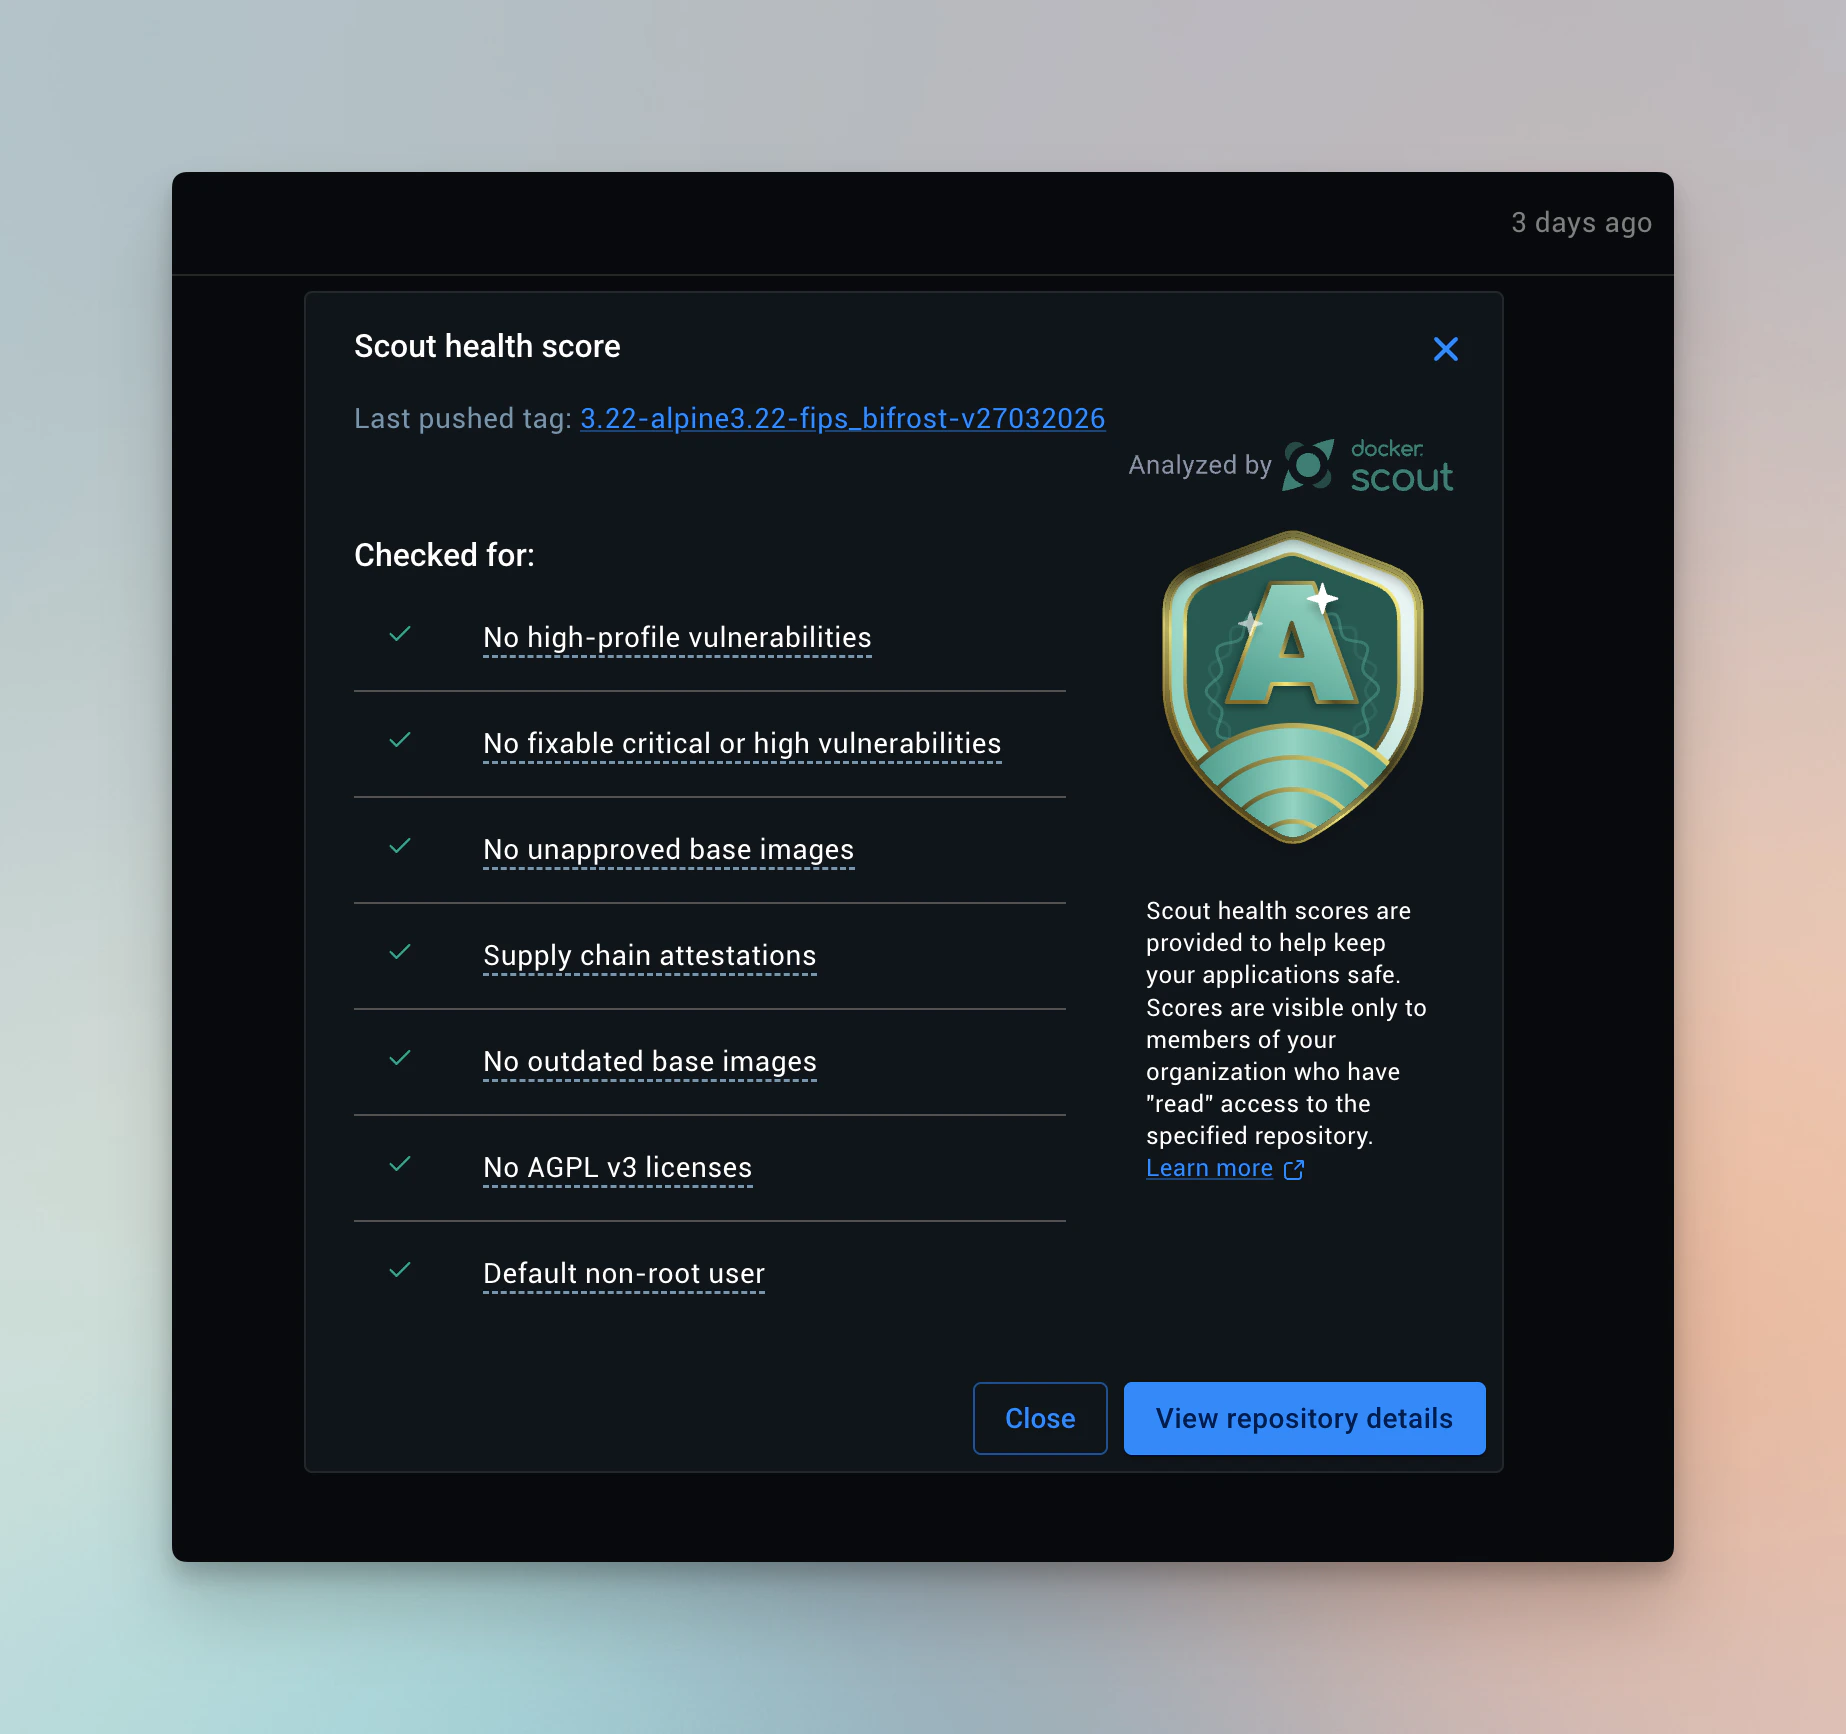Dismiss the dialog with the X icon
1846x1734 pixels.
[x=1446, y=349]
